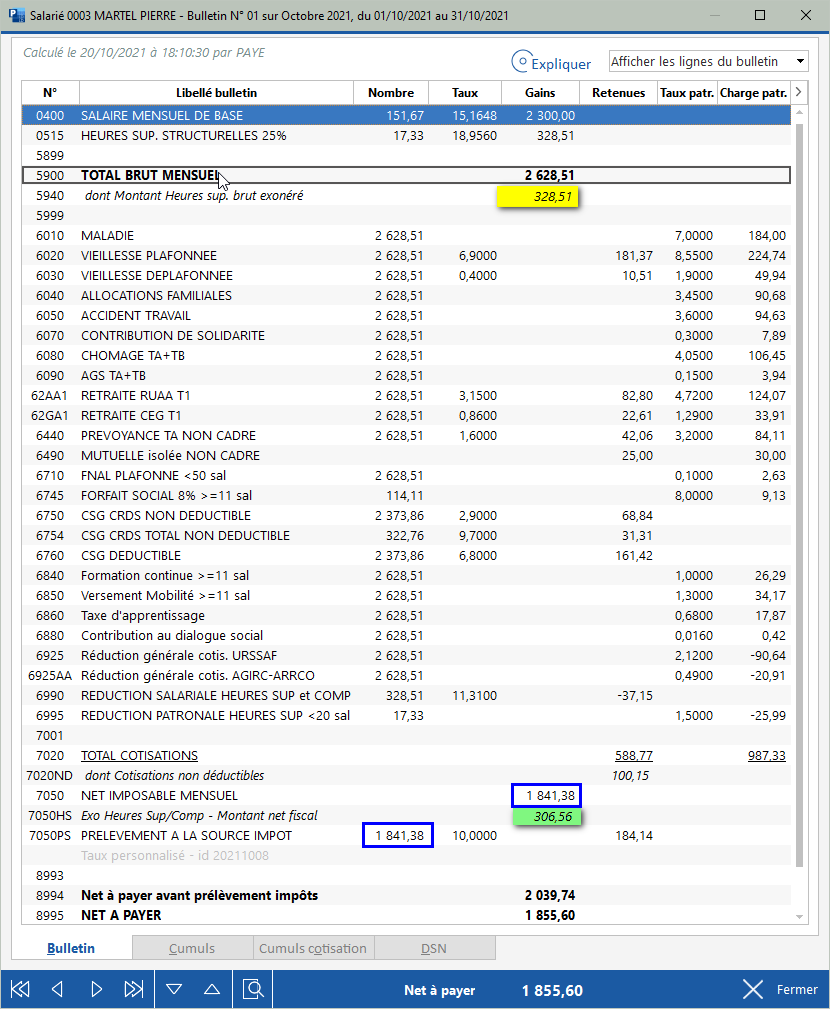The height and width of the screenshot is (1009, 830).
Task: Go to the last bulletin
Action: pos(134,989)
